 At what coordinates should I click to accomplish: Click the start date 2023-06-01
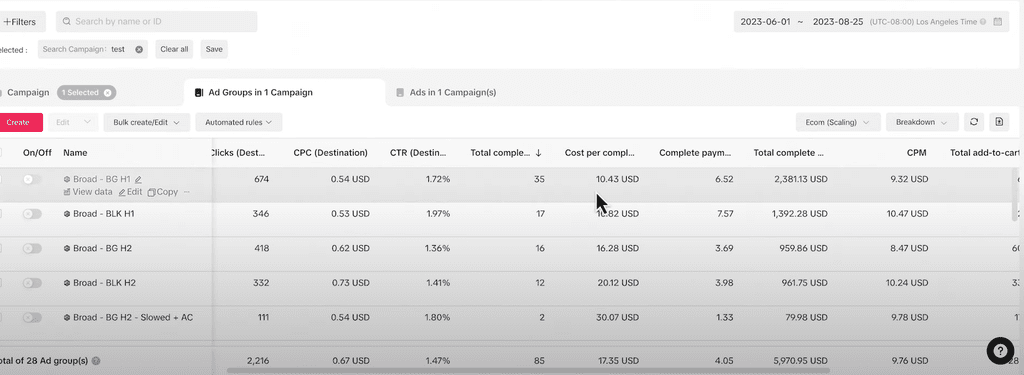point(765,22)
